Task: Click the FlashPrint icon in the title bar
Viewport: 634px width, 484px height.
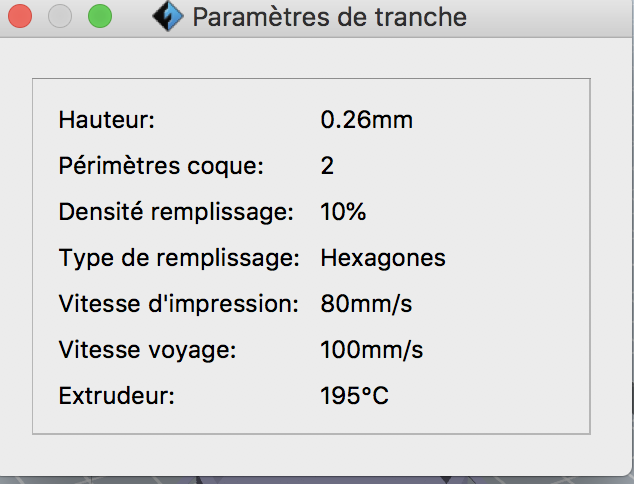Action: 167,17
